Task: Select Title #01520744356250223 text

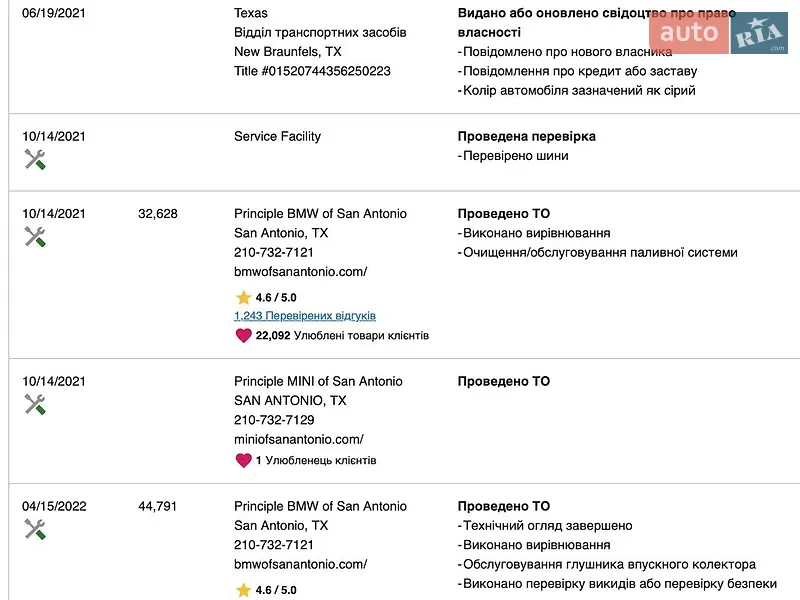Action: click(x=312, y=71)
